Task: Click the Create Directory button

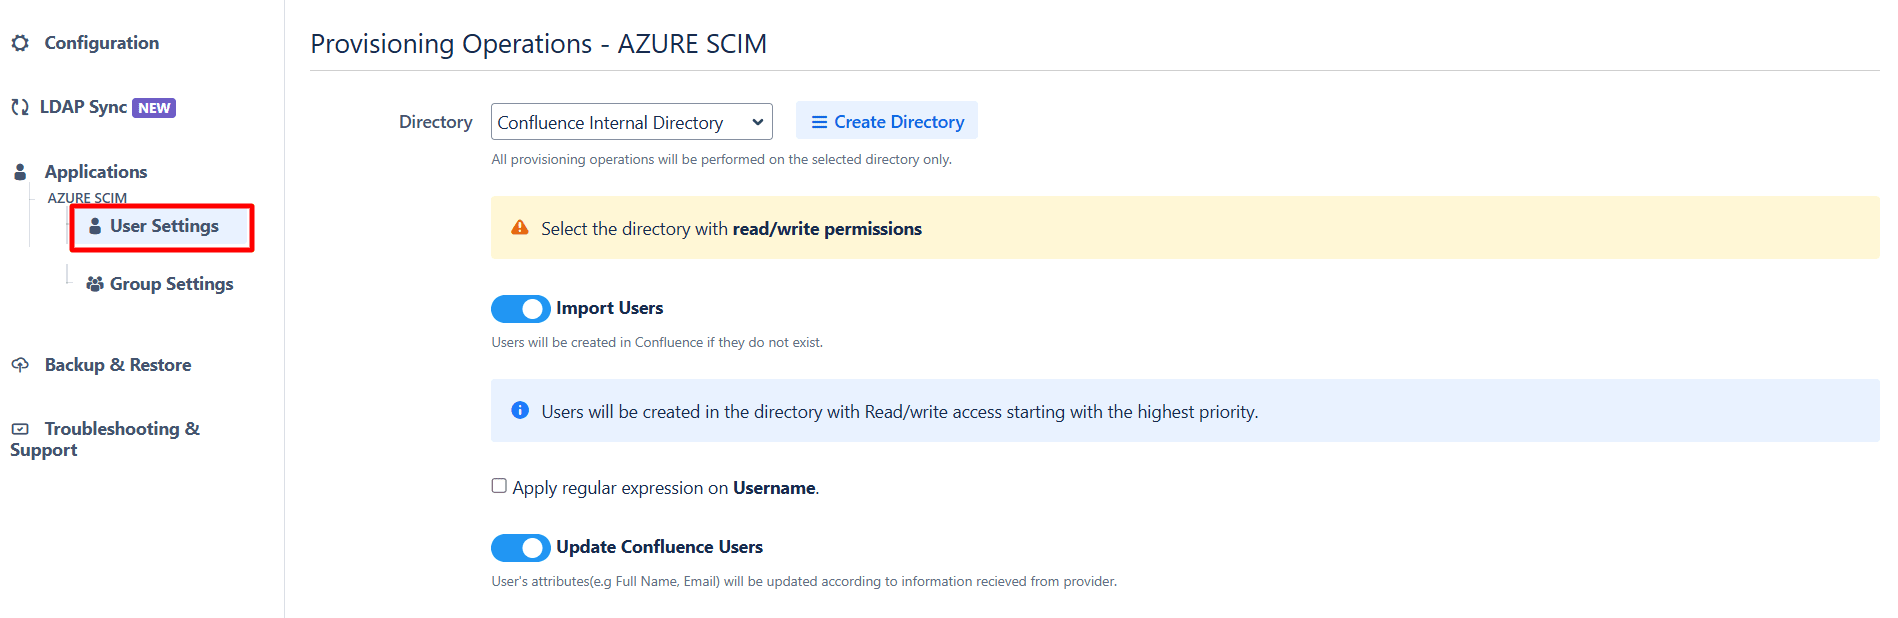Action: point(887,121)
